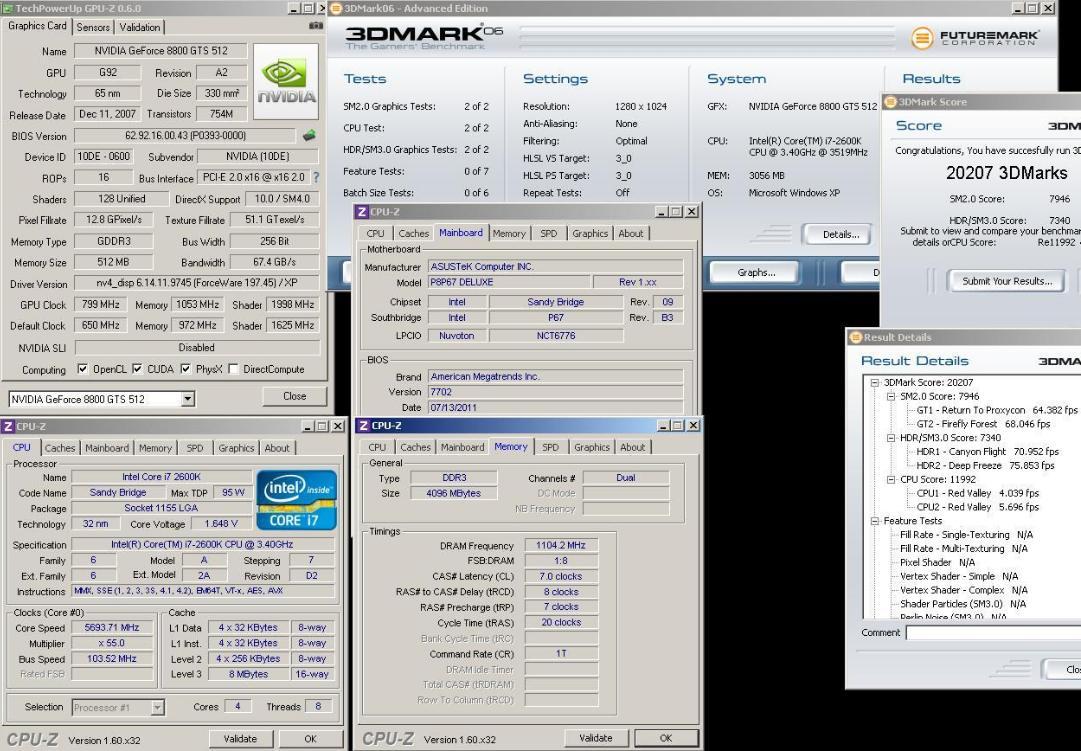This screenshot has height=751, width=1081.
Task: Toggle the PhysX checkbox in GPU-Z
Action: 185,369
